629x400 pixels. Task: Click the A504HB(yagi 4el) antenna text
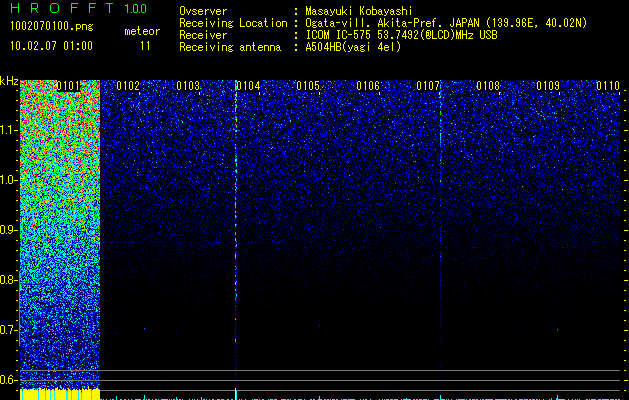[353, 47]
